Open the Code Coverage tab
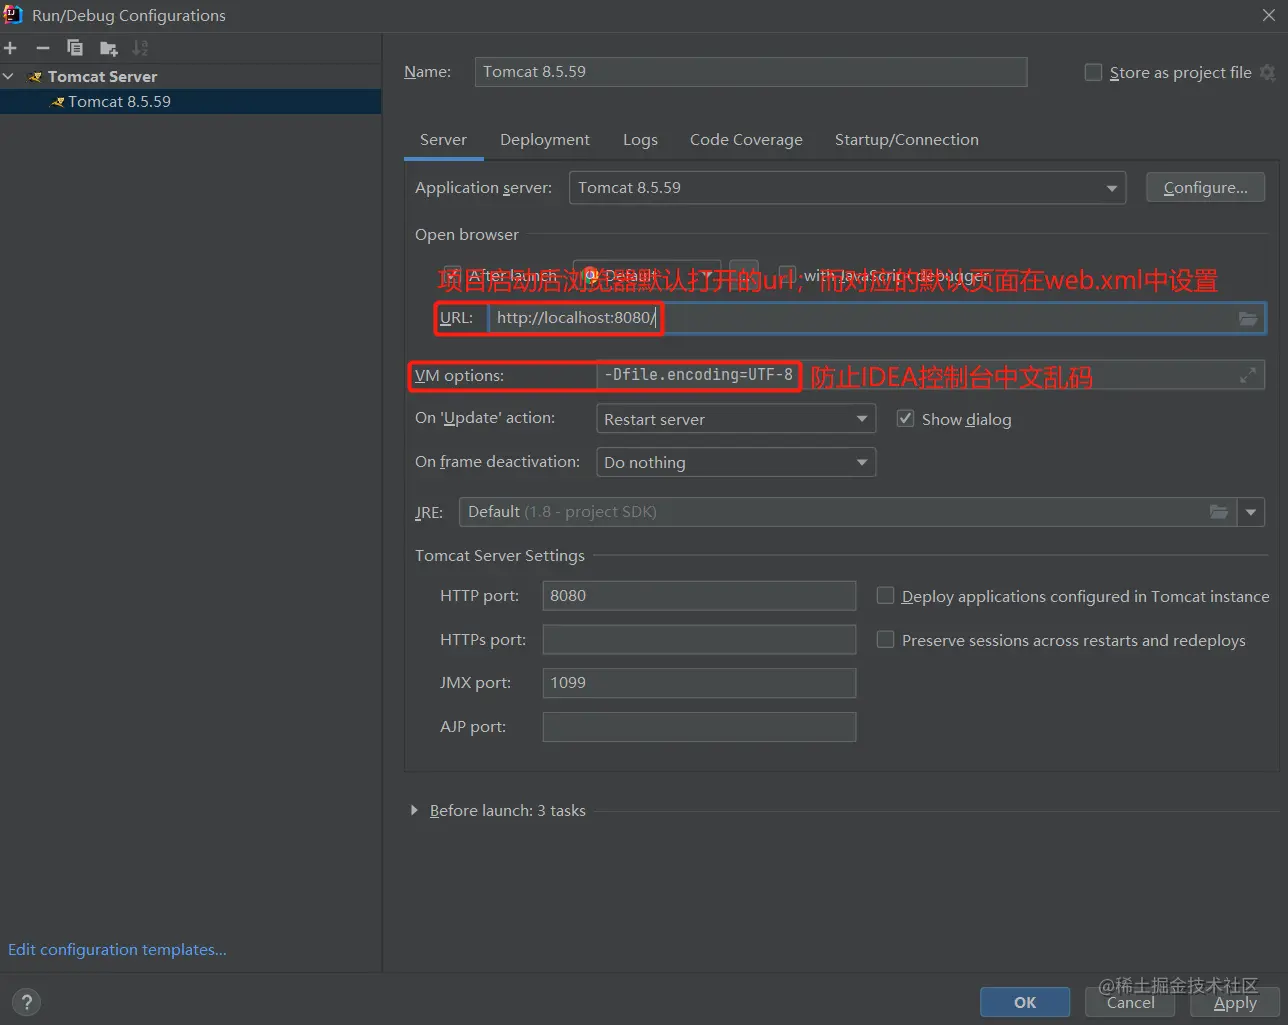 coord(746,140)
